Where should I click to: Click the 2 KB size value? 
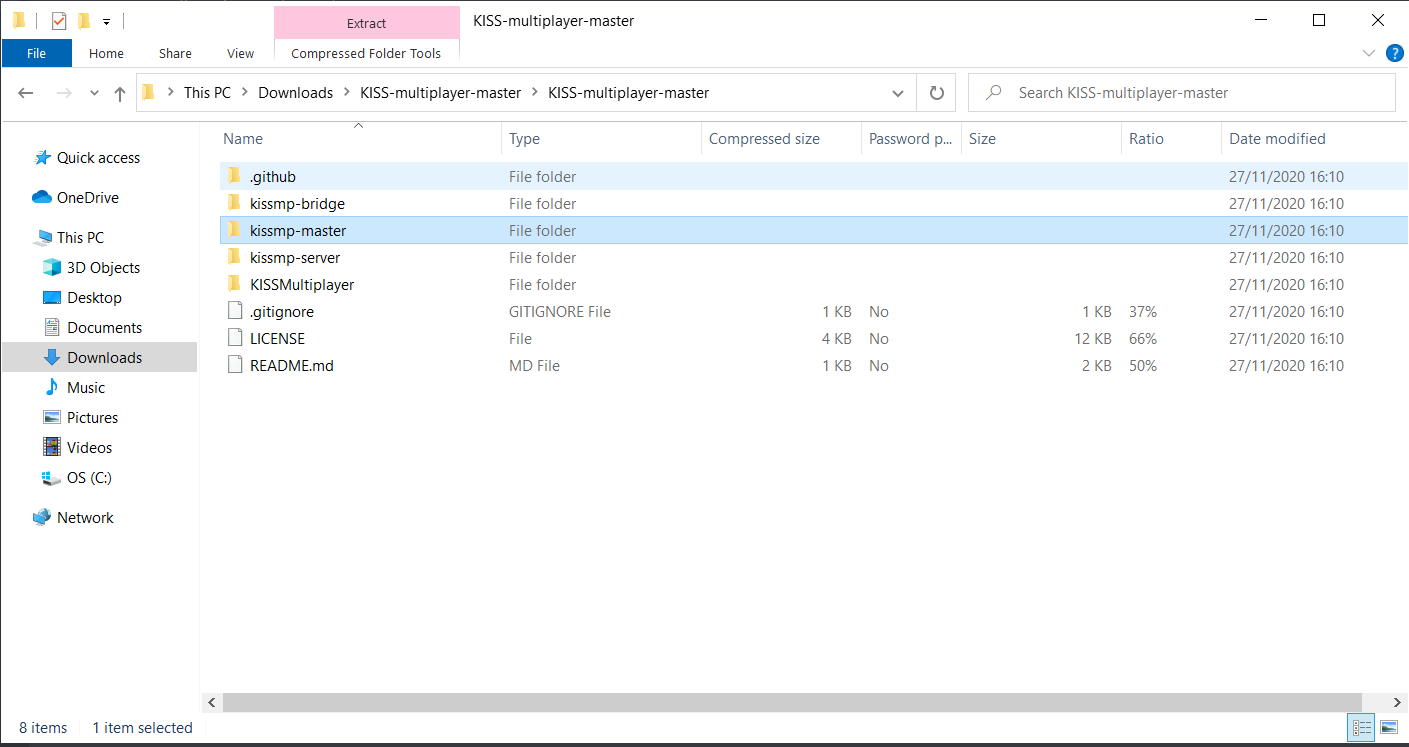click(x=1097, y=366)
